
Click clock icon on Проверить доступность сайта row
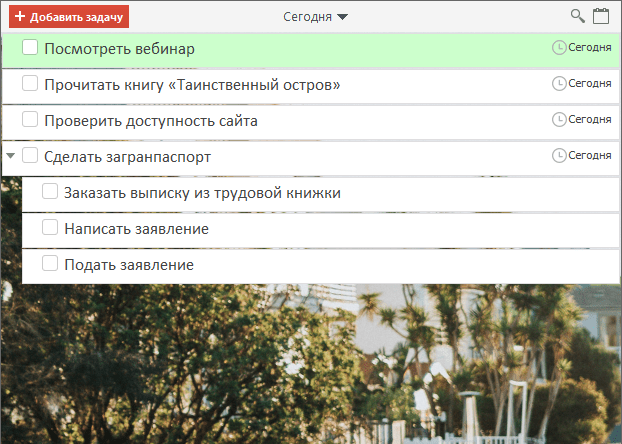pyautogui.click(x=559, y=119)
